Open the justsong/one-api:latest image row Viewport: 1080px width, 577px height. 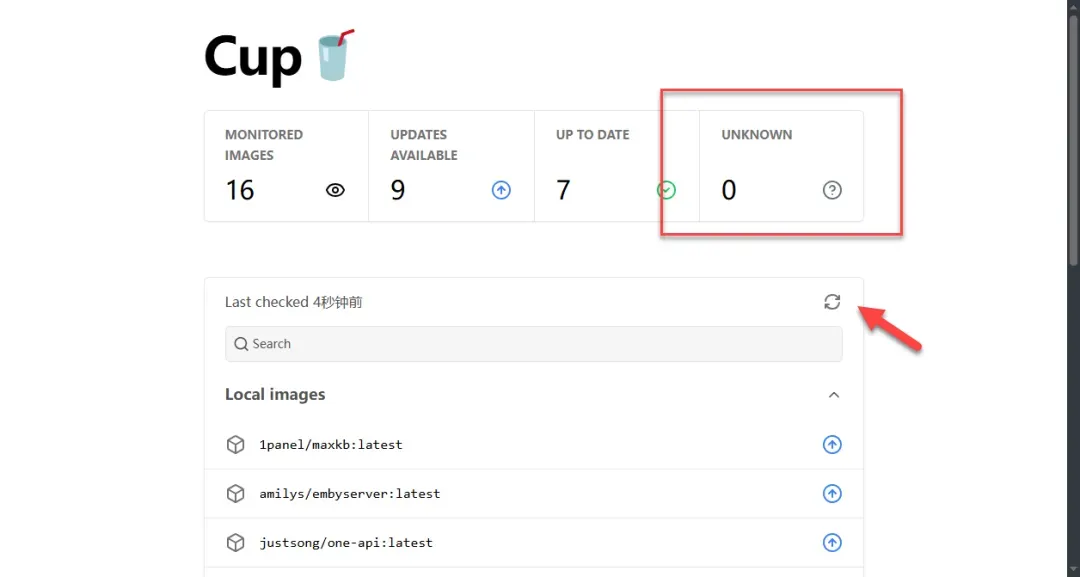tap(534, 543)
